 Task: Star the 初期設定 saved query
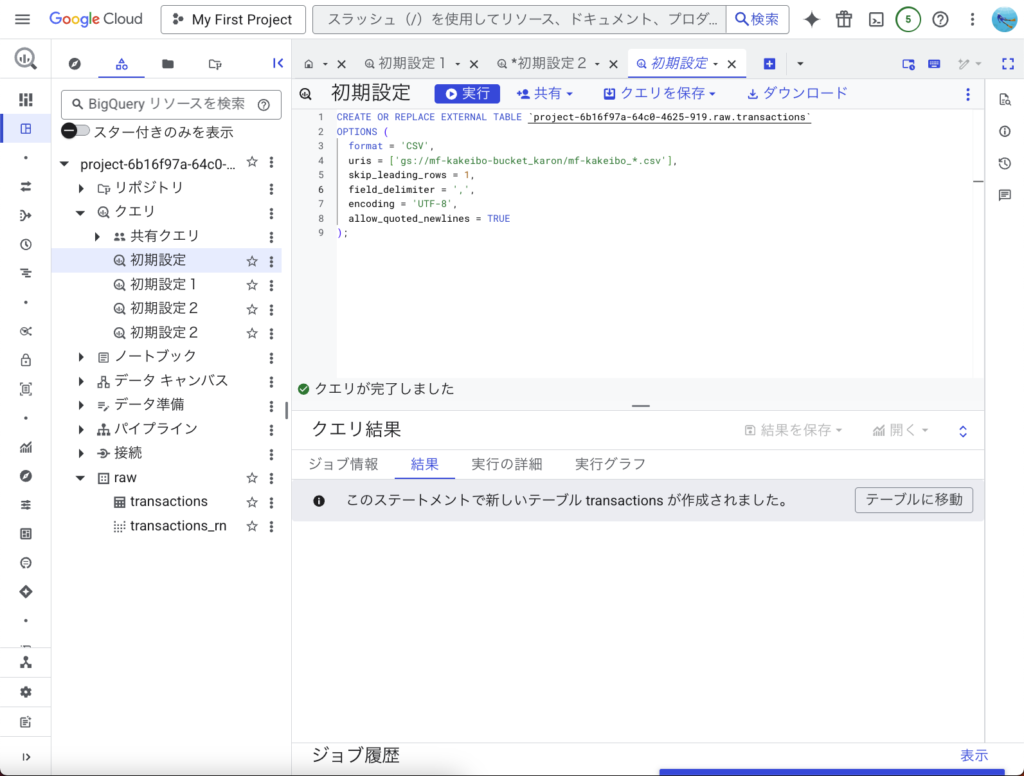click(252, 261)
